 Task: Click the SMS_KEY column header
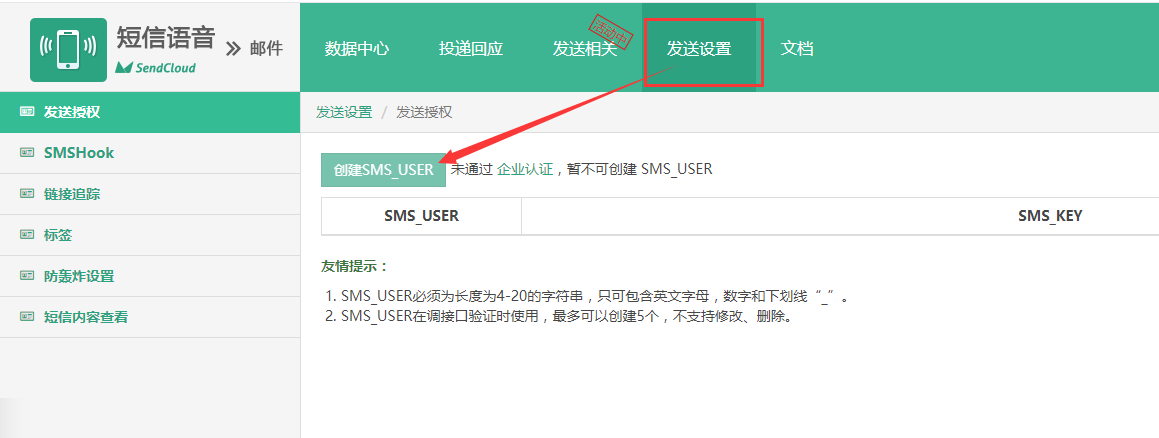tap(1050, 216)
